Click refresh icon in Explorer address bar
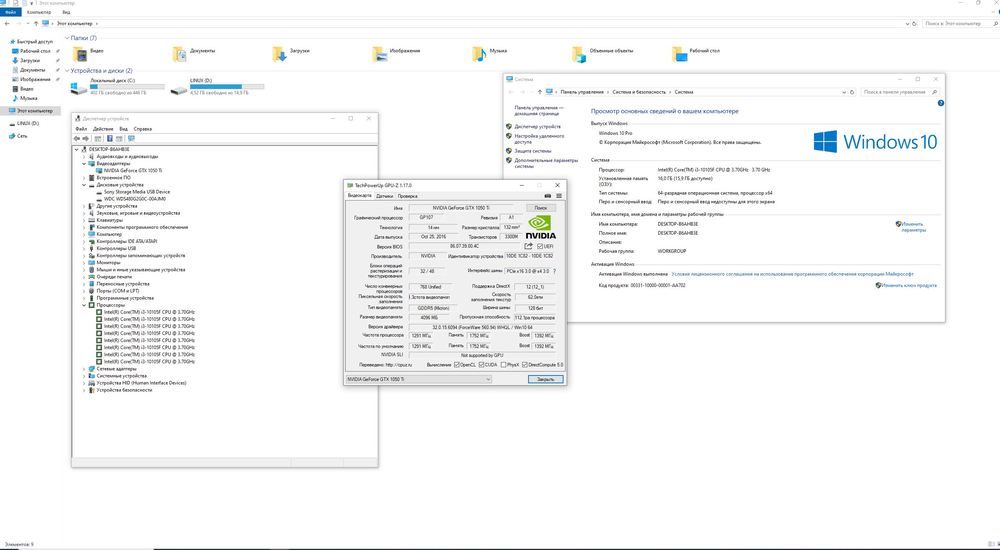The height and width of the screenshot is (550, 1000). 914,24
